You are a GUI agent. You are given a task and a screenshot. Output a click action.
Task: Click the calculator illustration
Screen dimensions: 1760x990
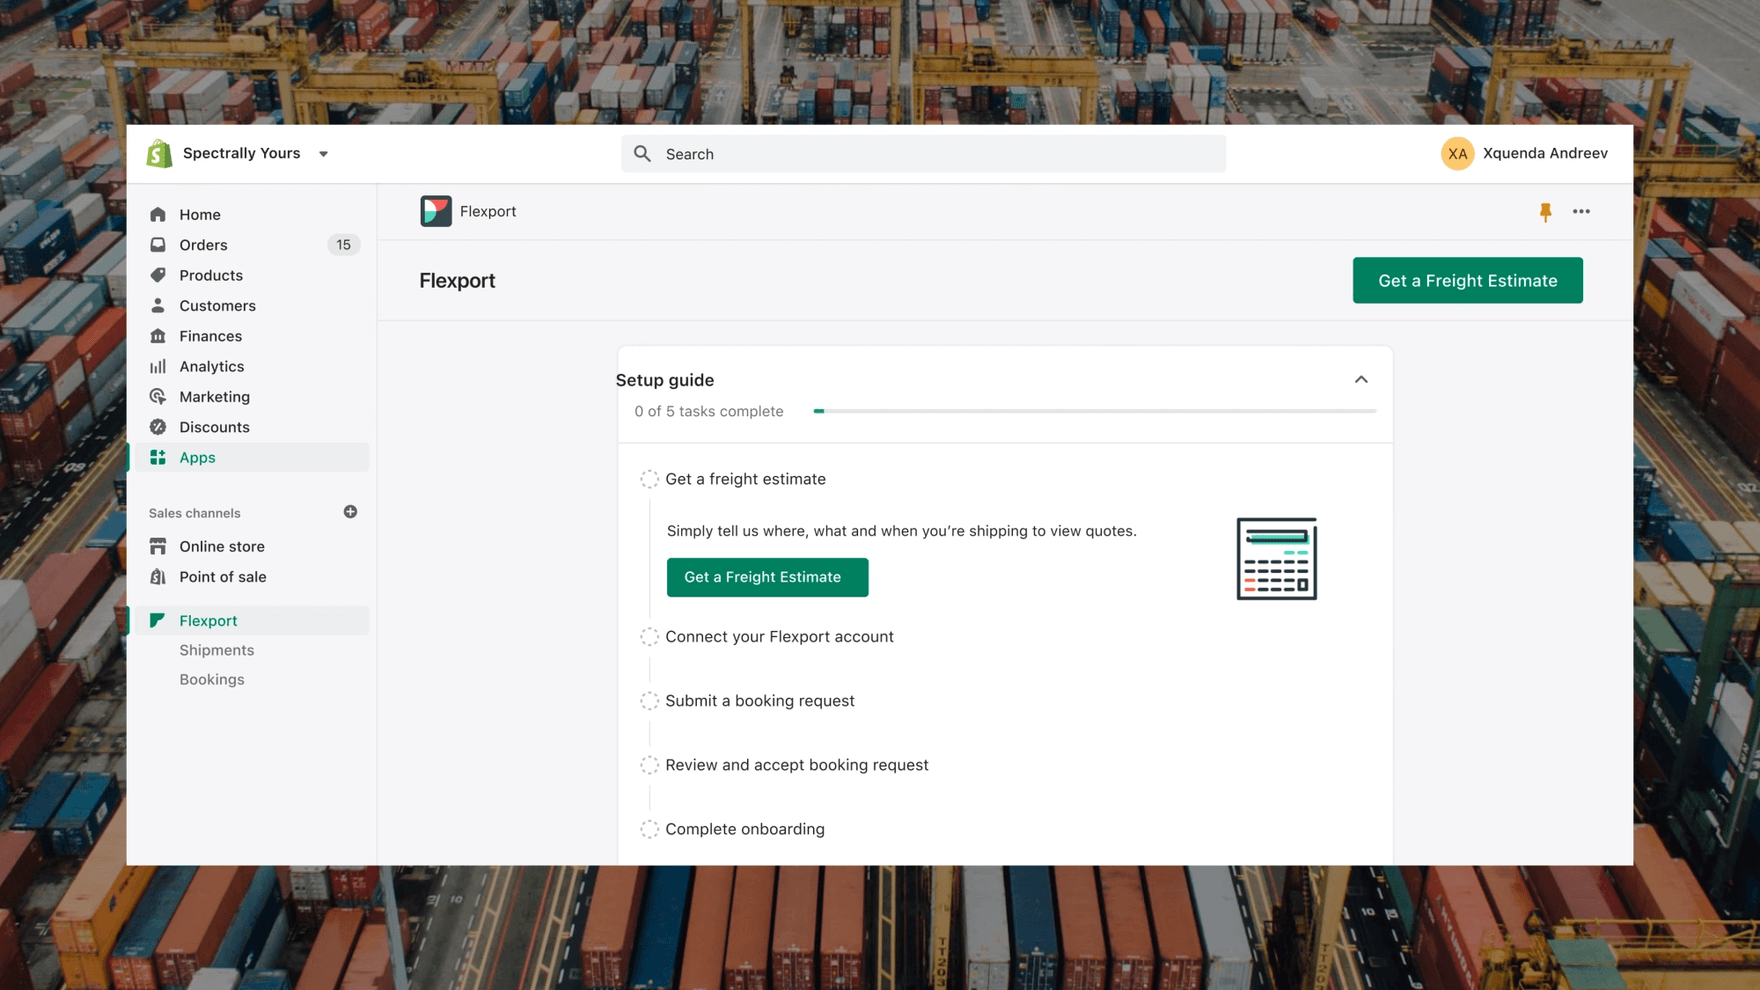coord(1276,559)
